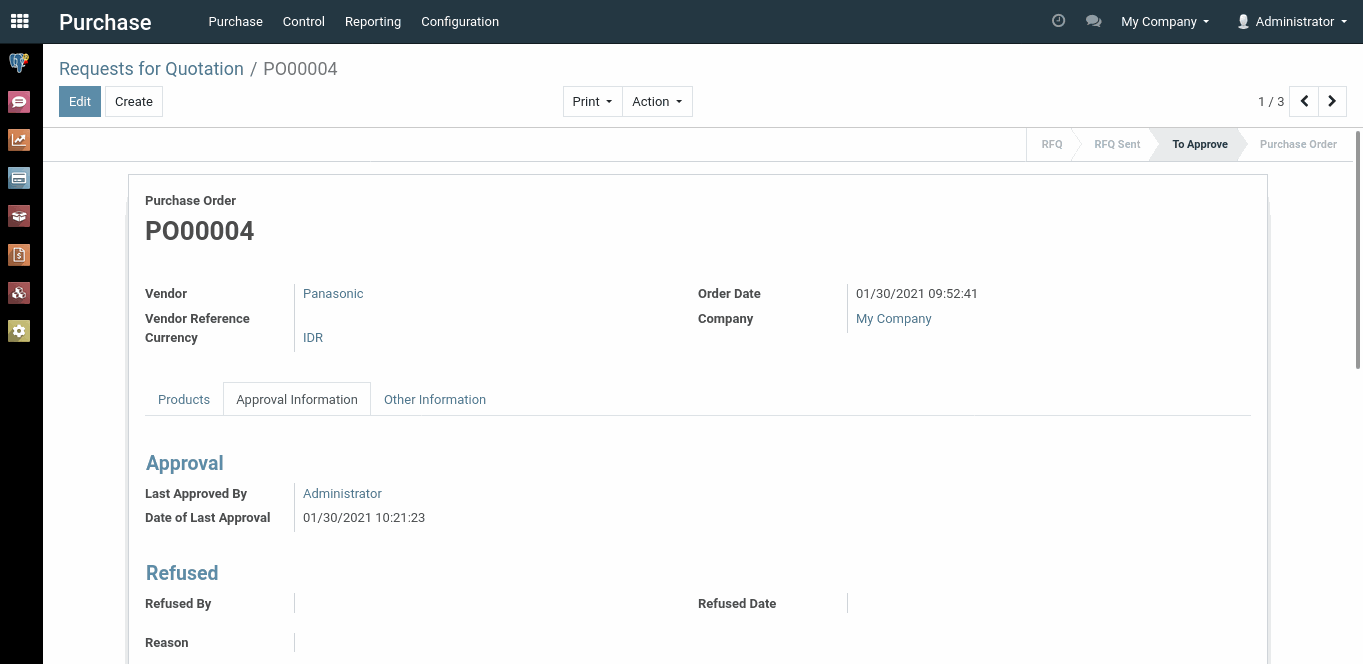Open the Settings gear icon in sidebar
The image size is (1363, 664).
[19, 331]
